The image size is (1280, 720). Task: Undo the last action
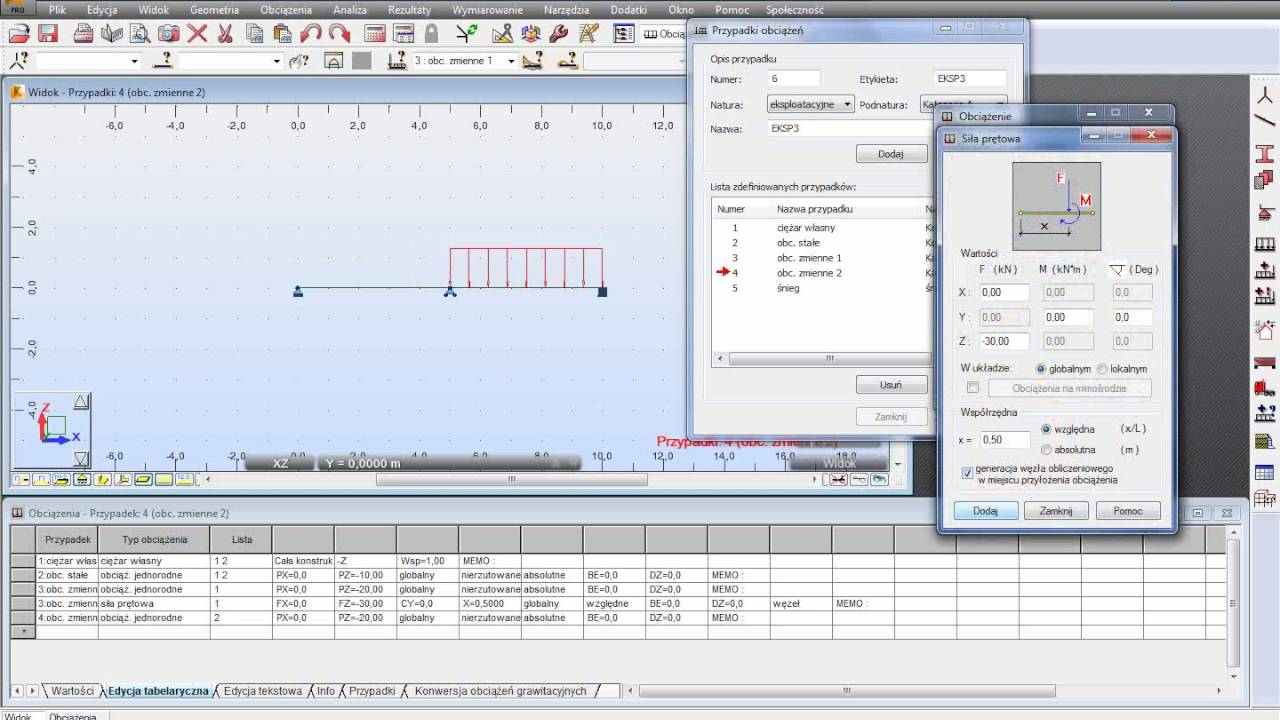pos(311,33)
